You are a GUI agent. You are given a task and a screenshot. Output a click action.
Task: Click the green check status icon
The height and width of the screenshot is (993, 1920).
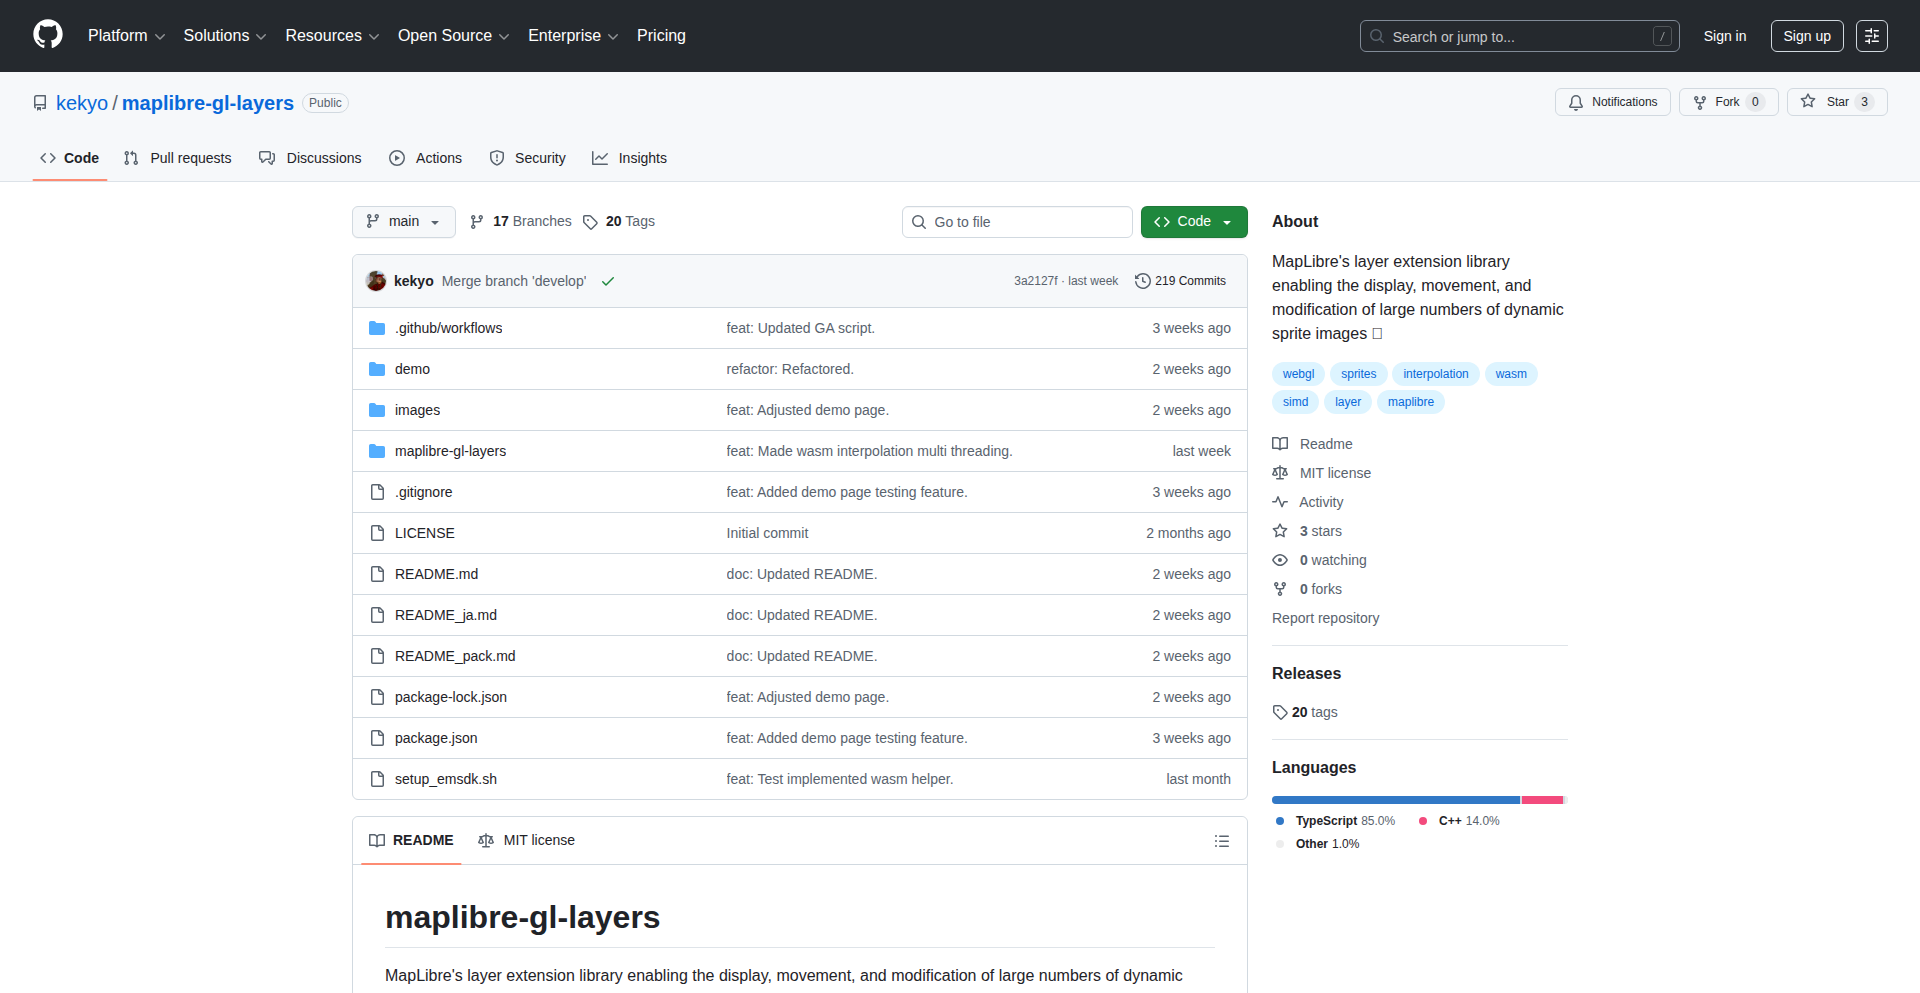click(607, 281)
